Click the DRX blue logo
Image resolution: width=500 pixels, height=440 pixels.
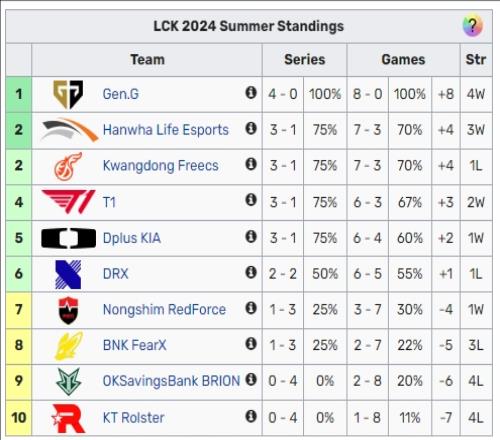point(68,274)
